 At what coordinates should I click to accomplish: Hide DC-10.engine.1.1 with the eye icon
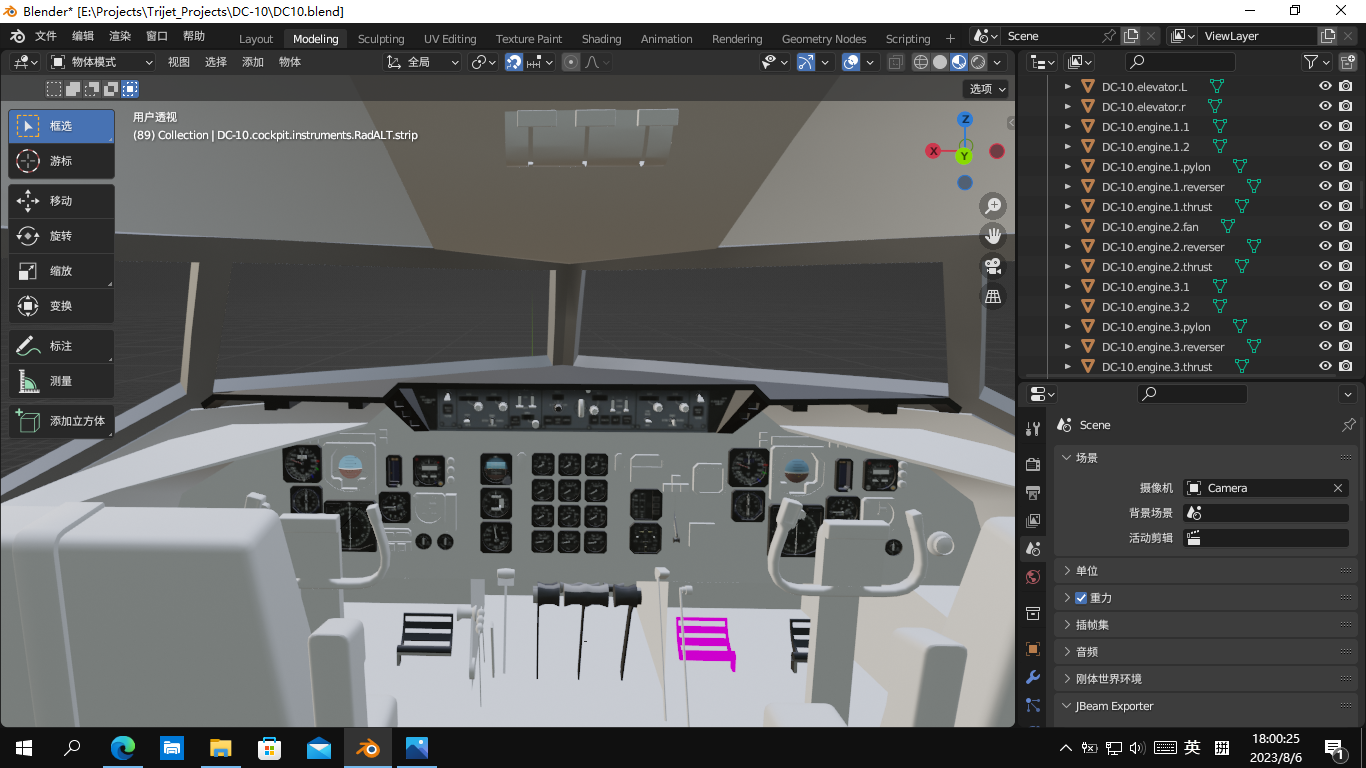(x=1325, y=126)
